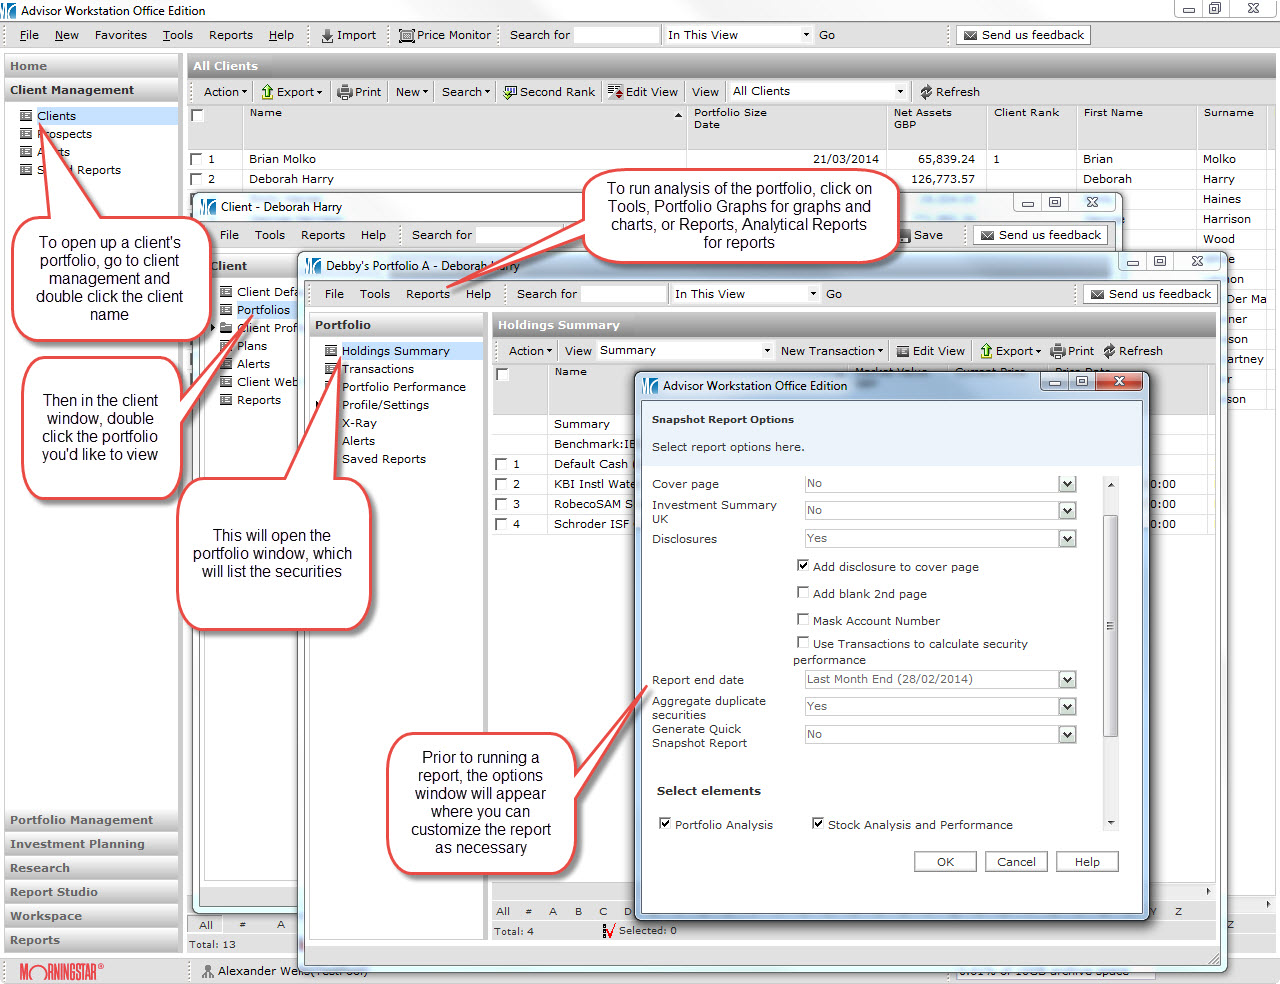Open the All Clients view dropdown
The image size is (1280, 984).
click(899, 92)
